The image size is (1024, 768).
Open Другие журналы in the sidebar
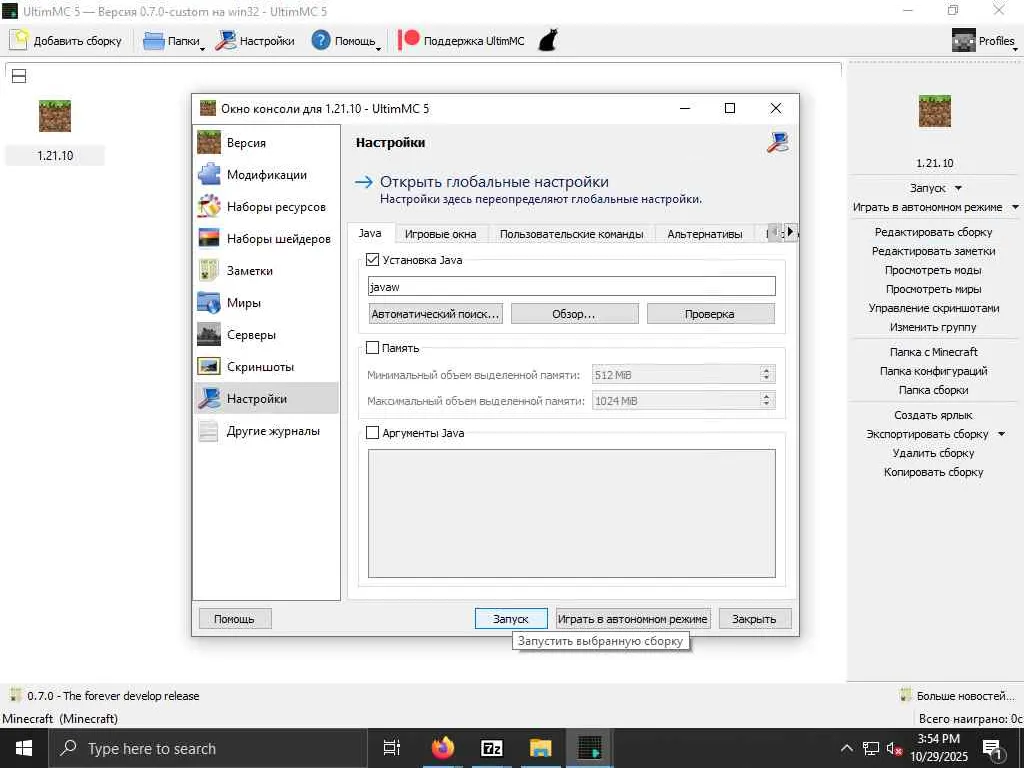pos(266,430)
